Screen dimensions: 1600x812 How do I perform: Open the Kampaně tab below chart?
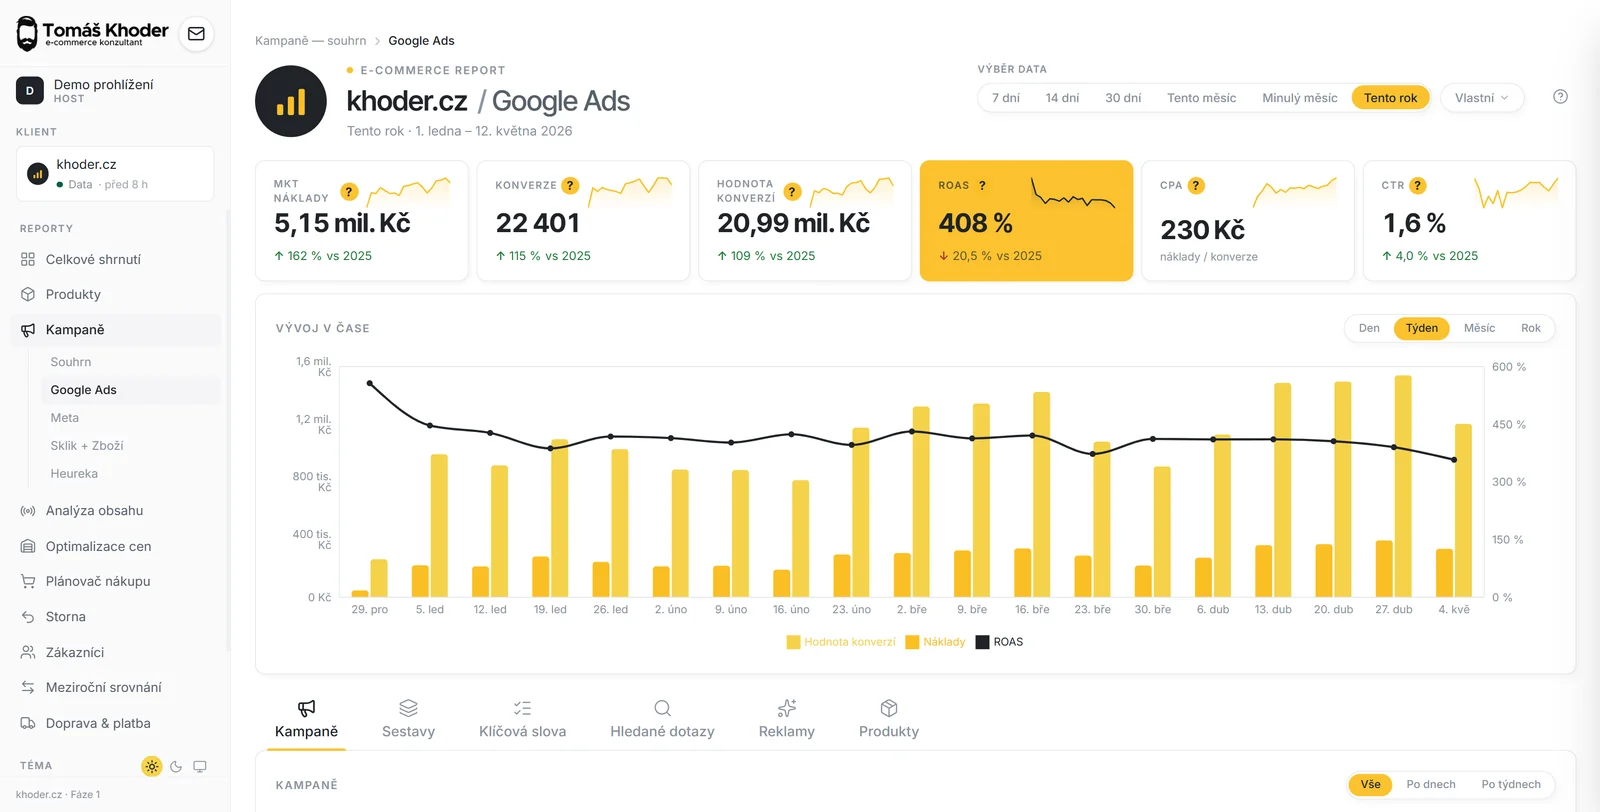click(307, 720)
